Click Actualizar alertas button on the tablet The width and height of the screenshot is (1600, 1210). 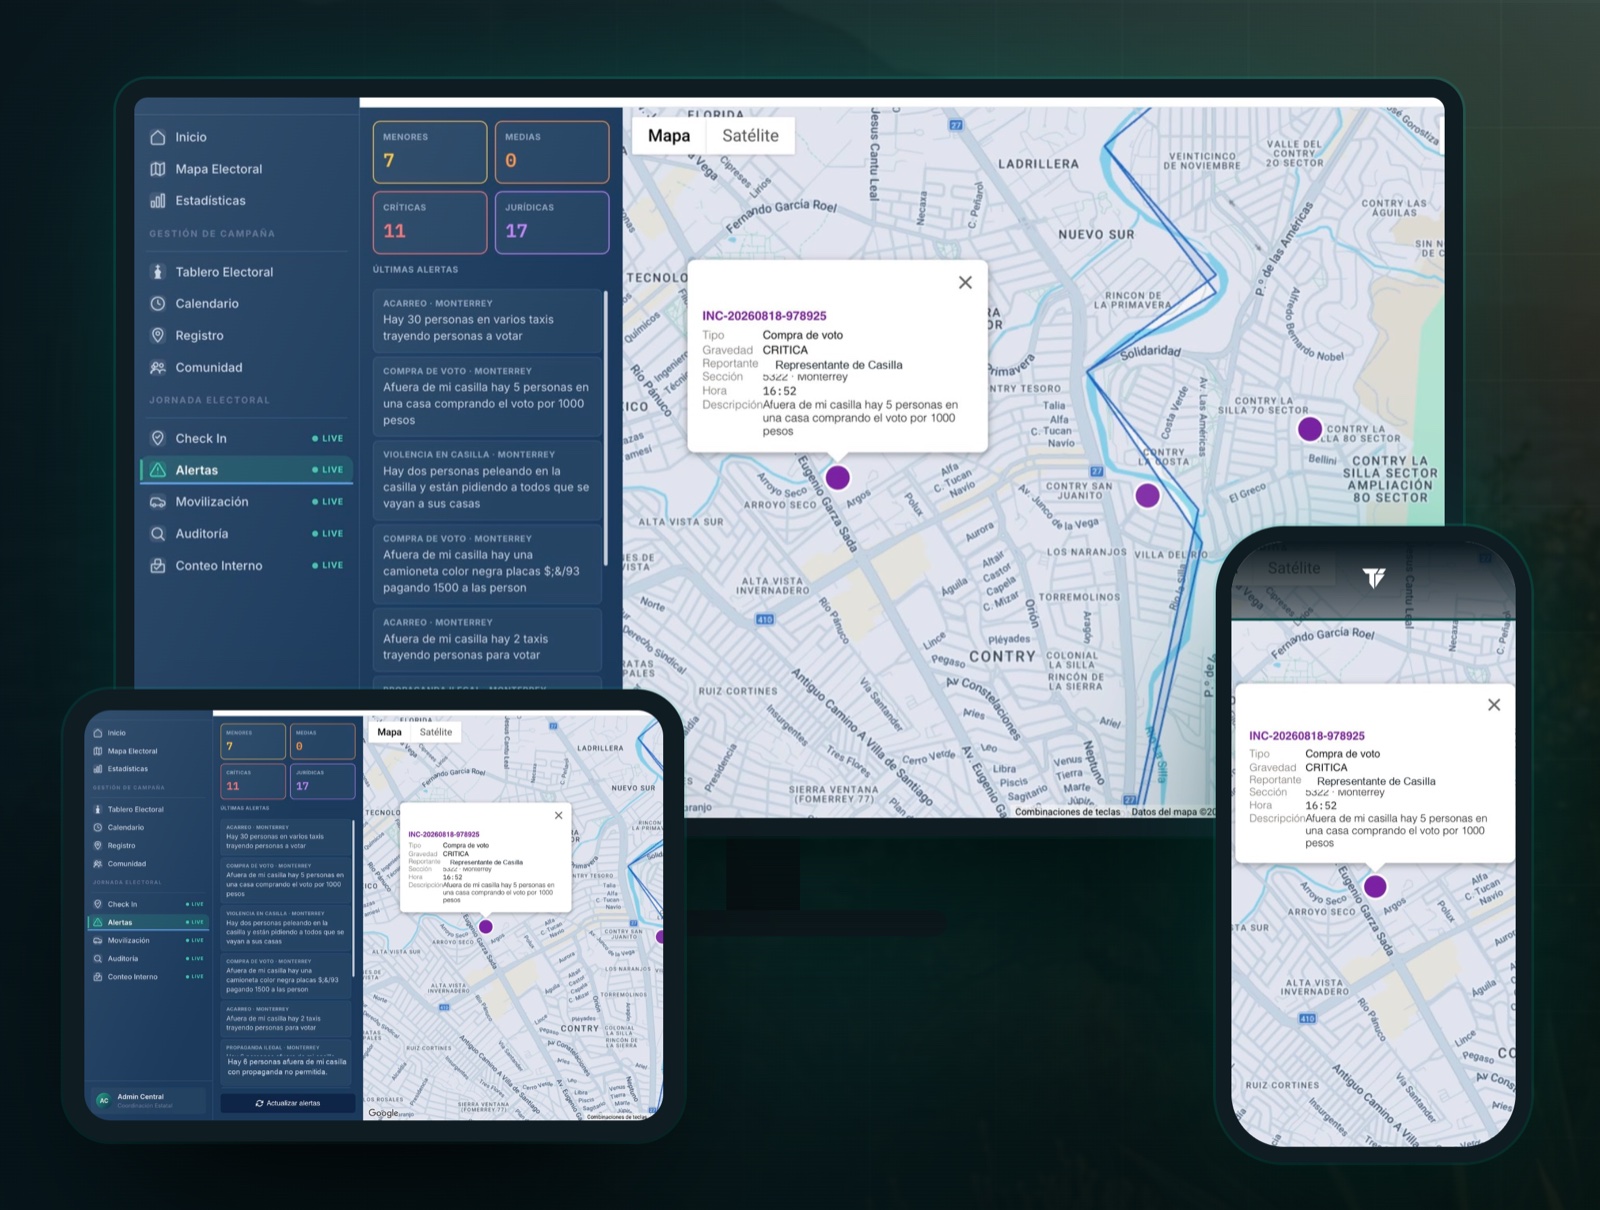click(x=288, y=1103)
